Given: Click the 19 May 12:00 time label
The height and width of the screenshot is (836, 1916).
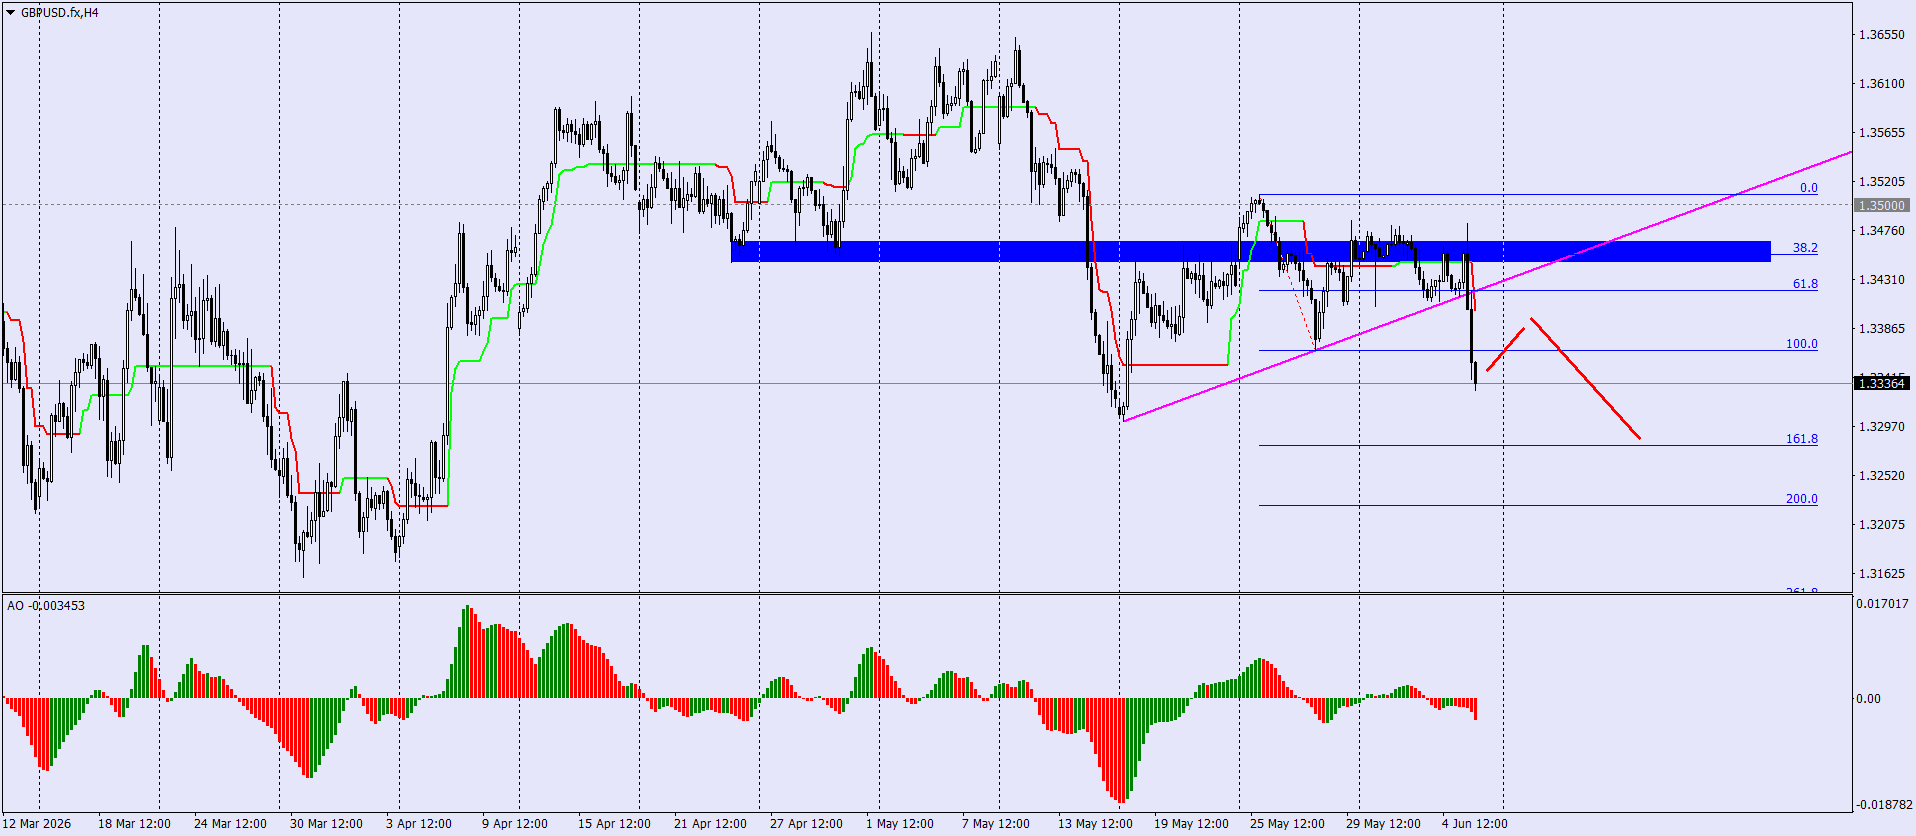Looking at the screenshot, I should (x=1191, y=824).
